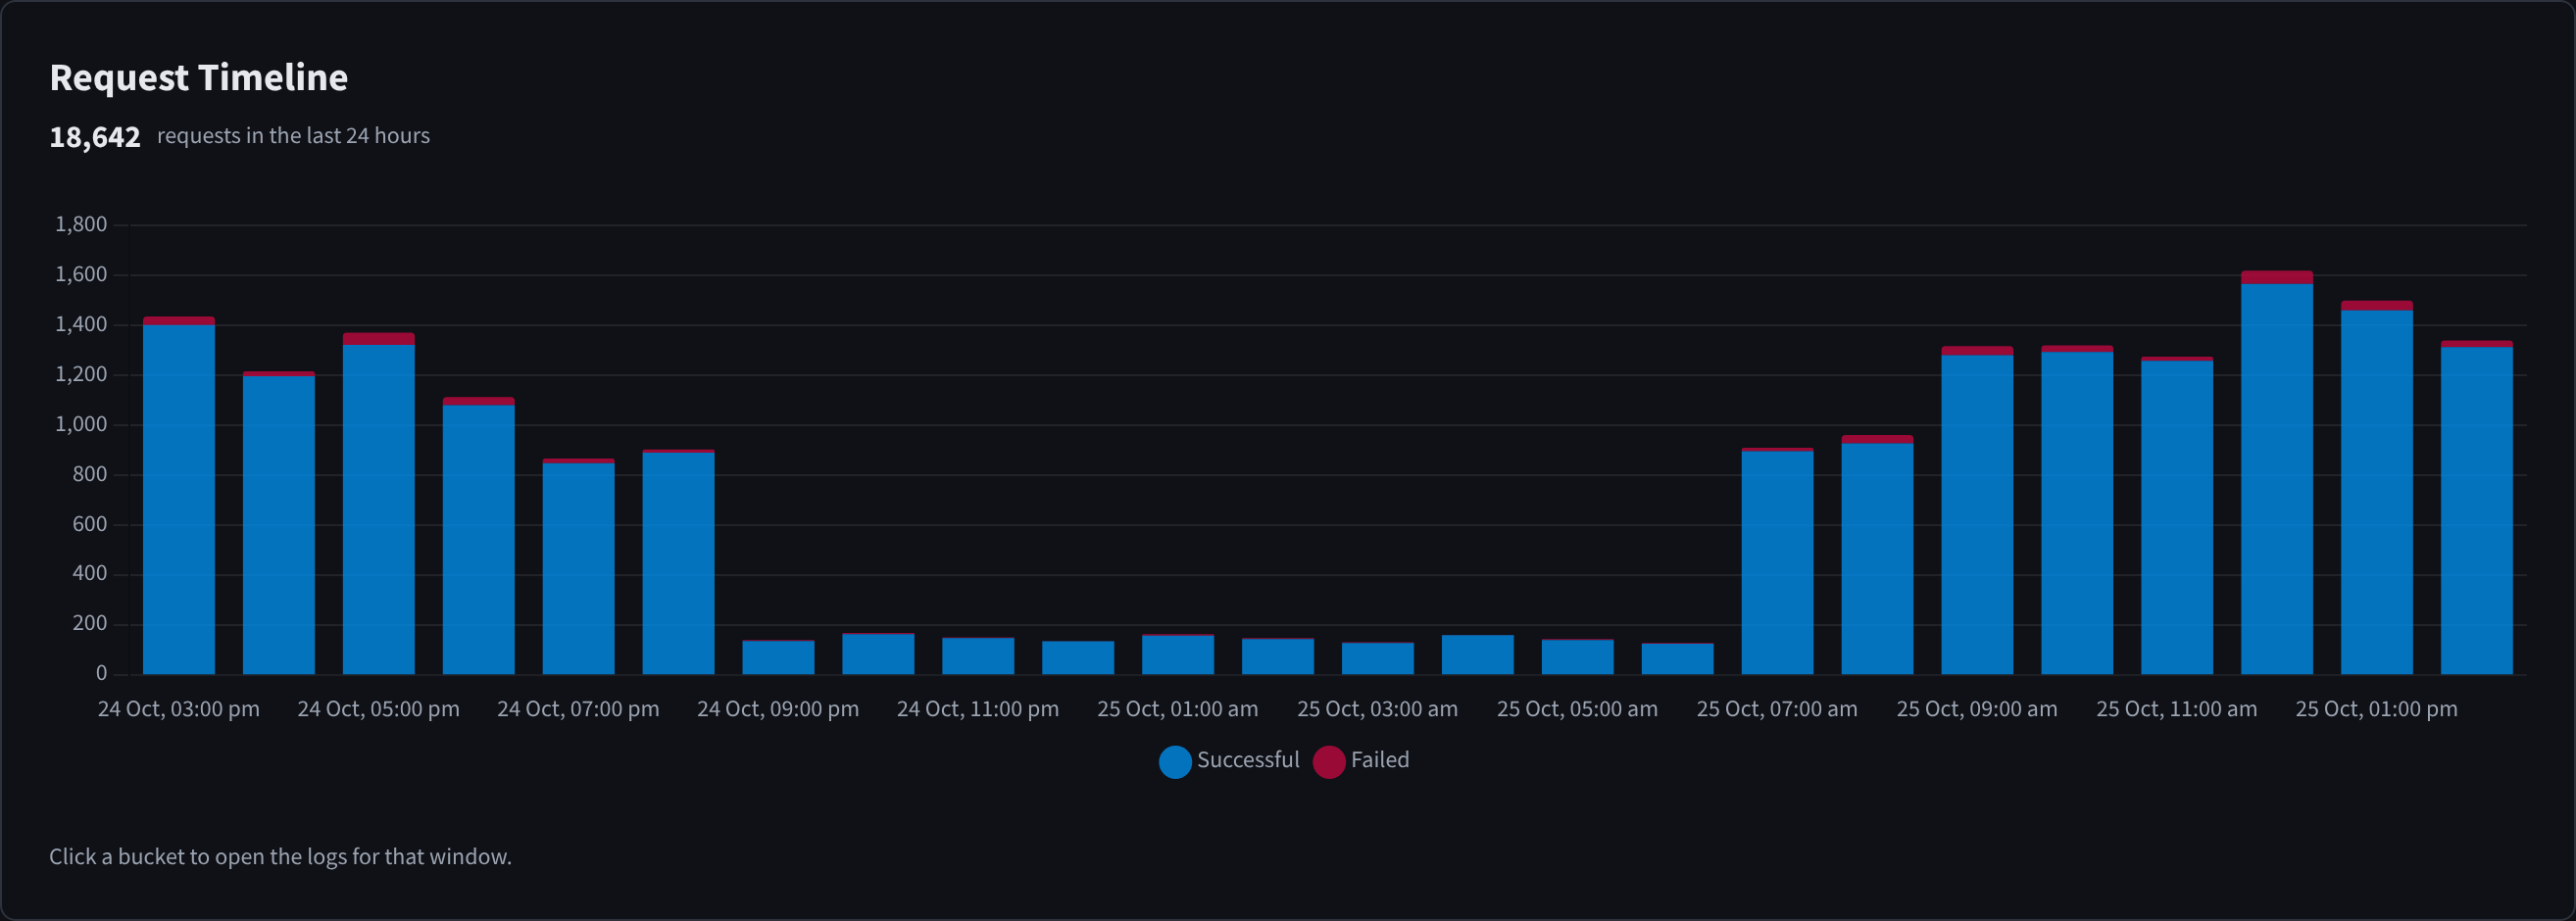The height and width of the screenshot is (921, 2576).
Task: Toggle the Successful series in legend
Action: [1229, 761]
